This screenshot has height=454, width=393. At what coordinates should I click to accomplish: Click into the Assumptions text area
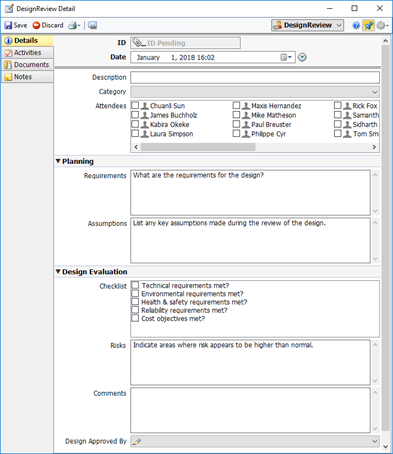coord(250,240)
